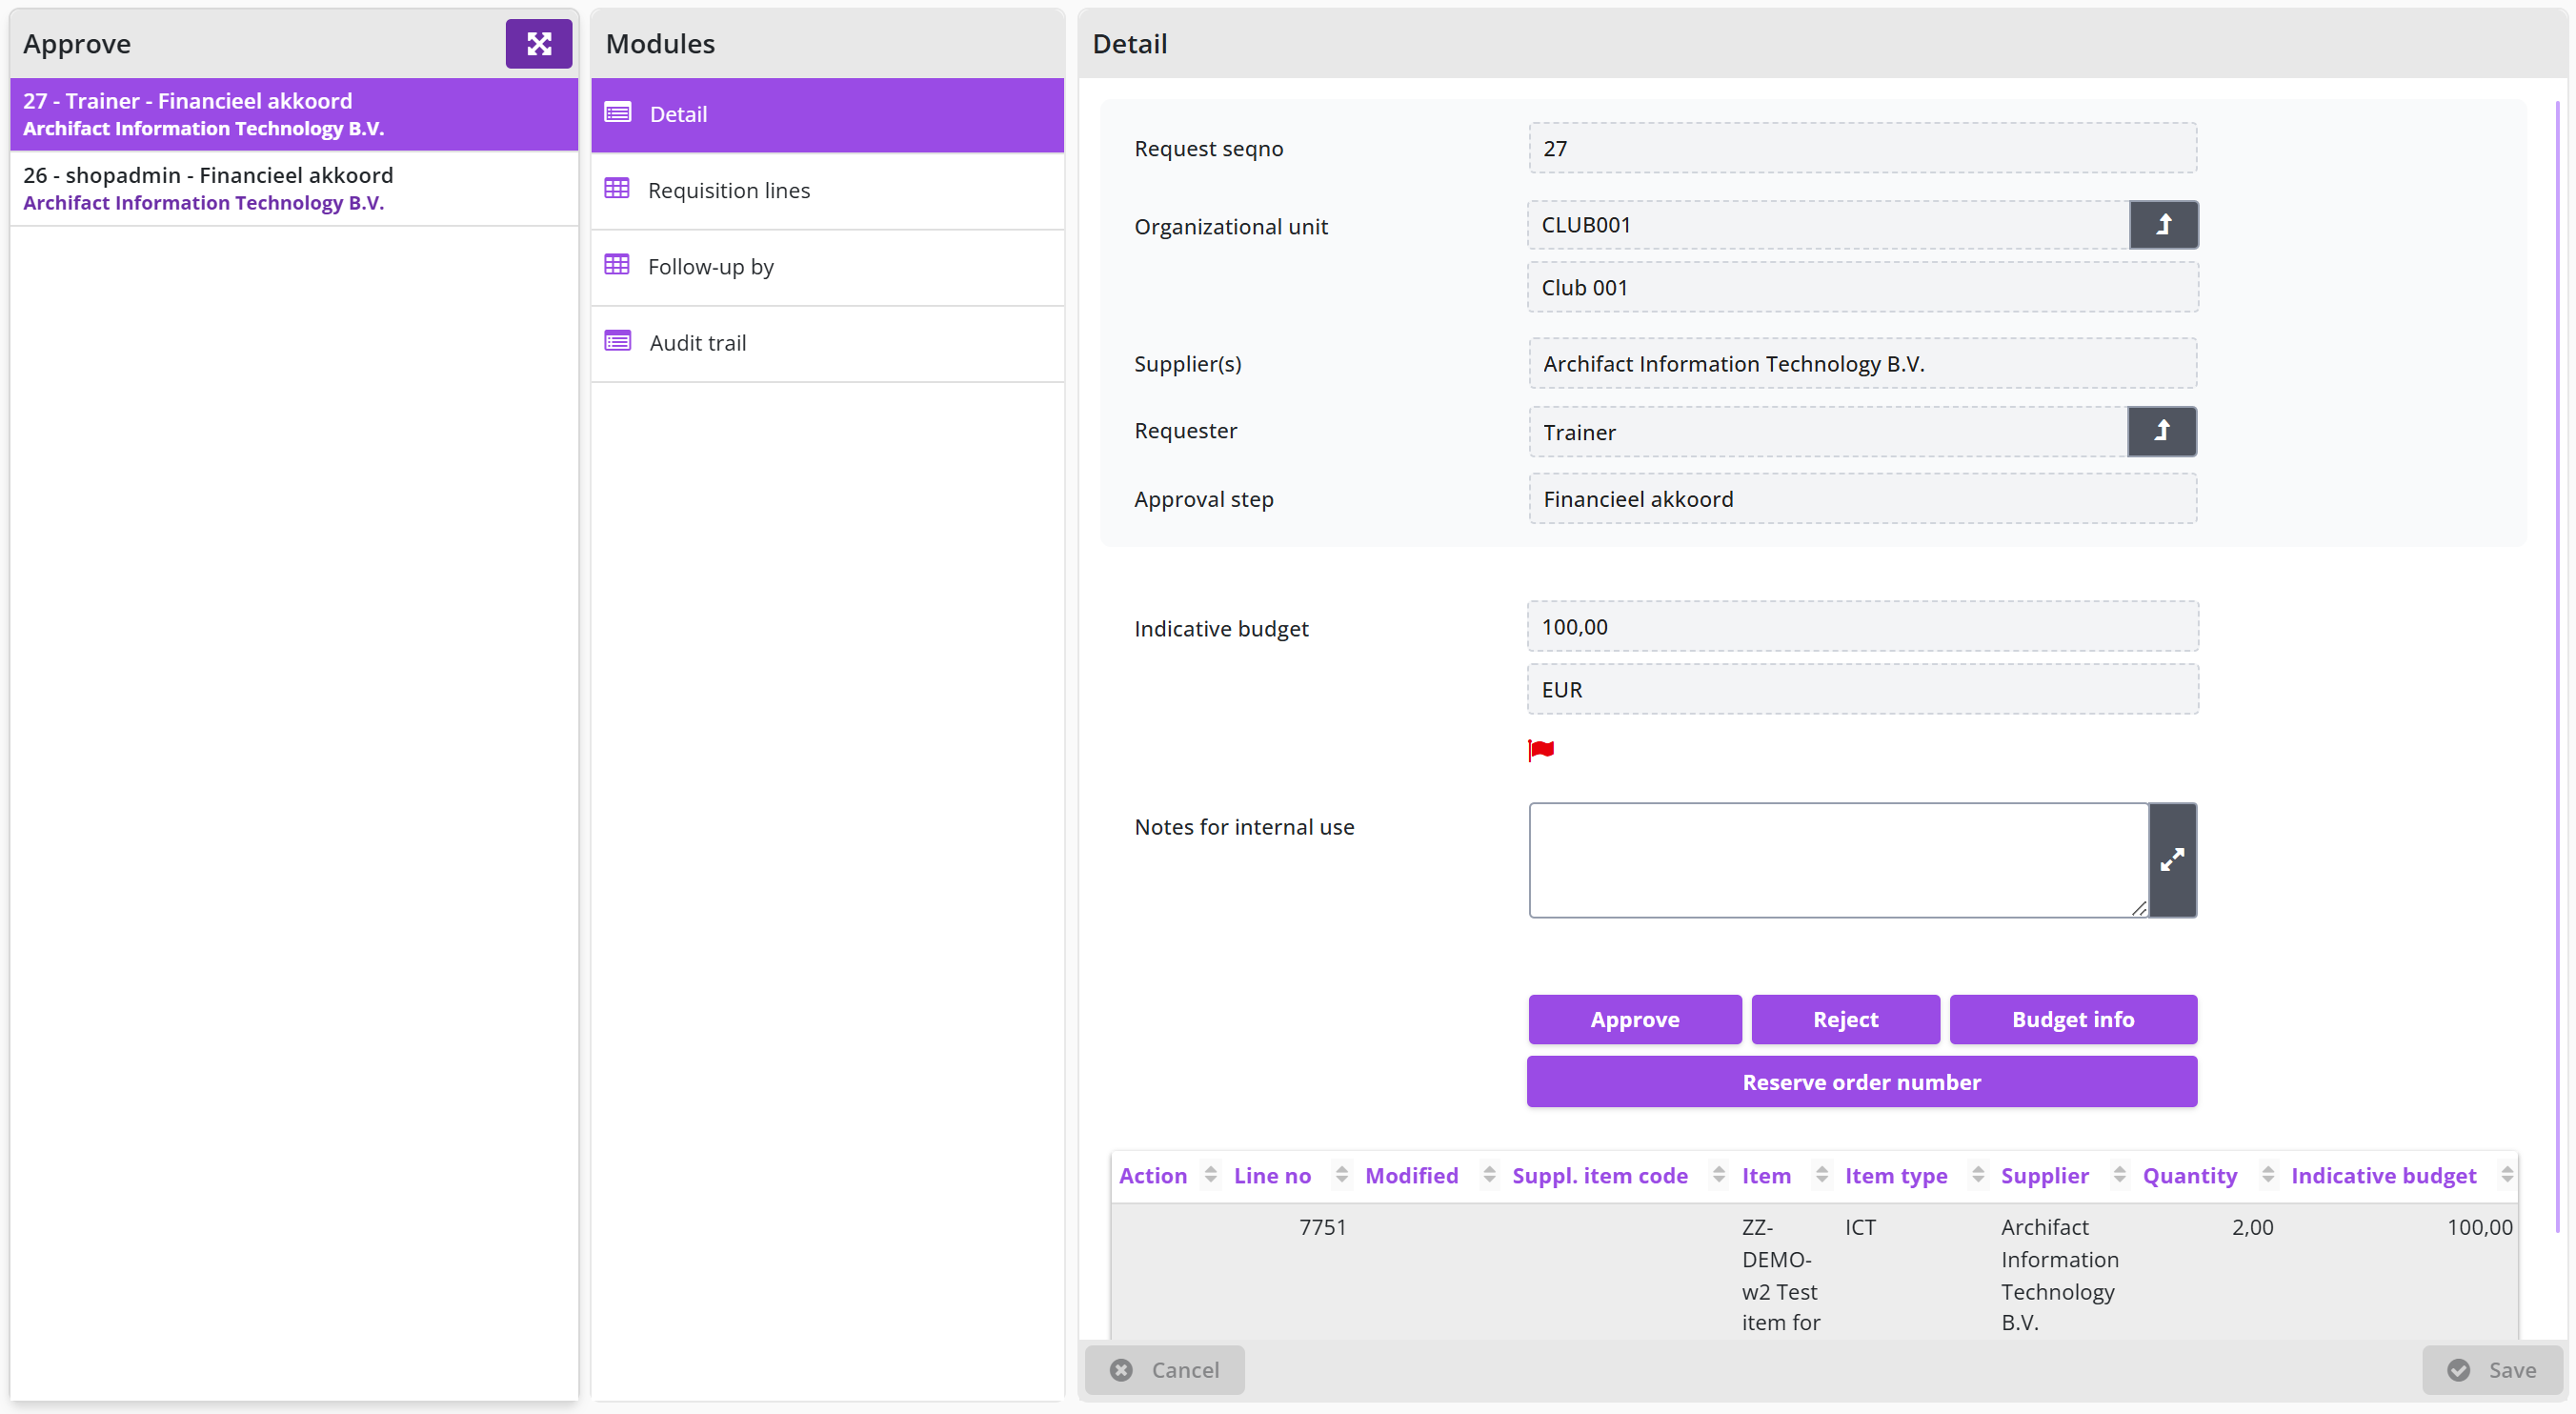2576x1414 pixels.
Task: Click the Audit trail list icon
Action: [x=617, y=341]
